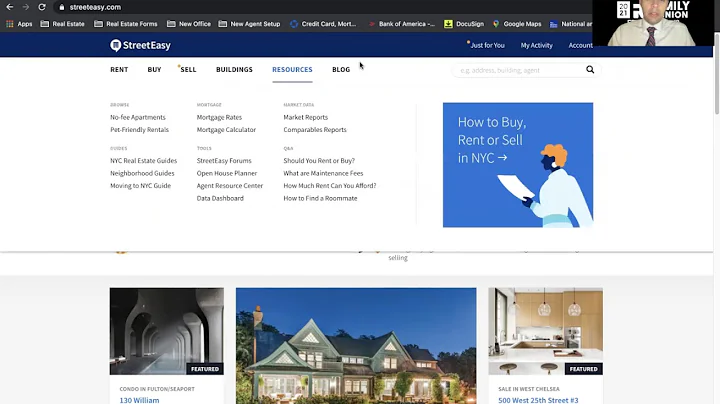The image size is (720, 404).
Task: Open the BLOG menu item
Action: tap(341, 69)
